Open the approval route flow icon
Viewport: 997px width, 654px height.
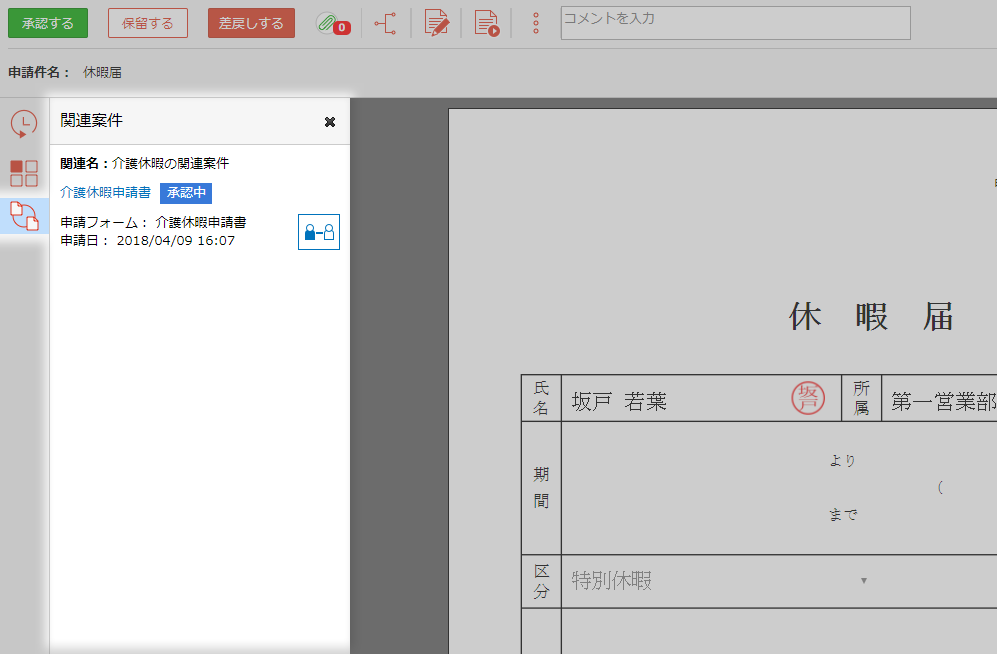[x=385, y=24]
